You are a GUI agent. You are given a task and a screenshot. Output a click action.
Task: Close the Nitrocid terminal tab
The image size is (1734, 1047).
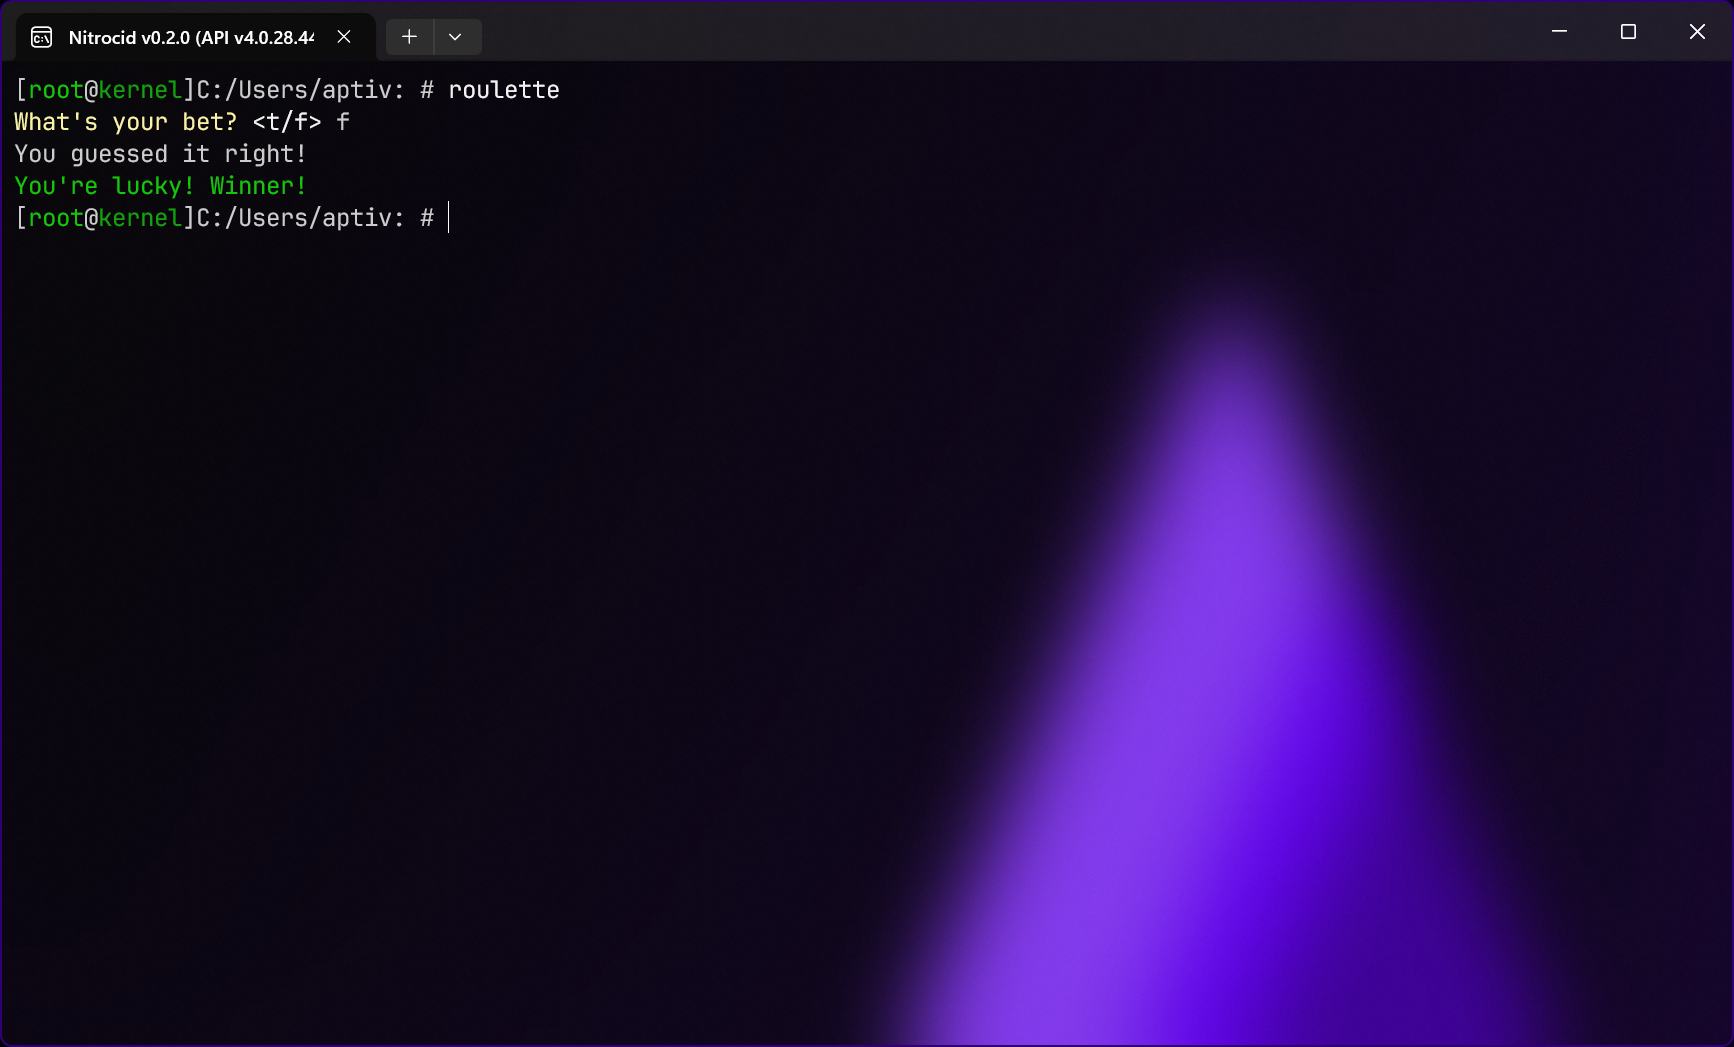[x=344, y=37]
